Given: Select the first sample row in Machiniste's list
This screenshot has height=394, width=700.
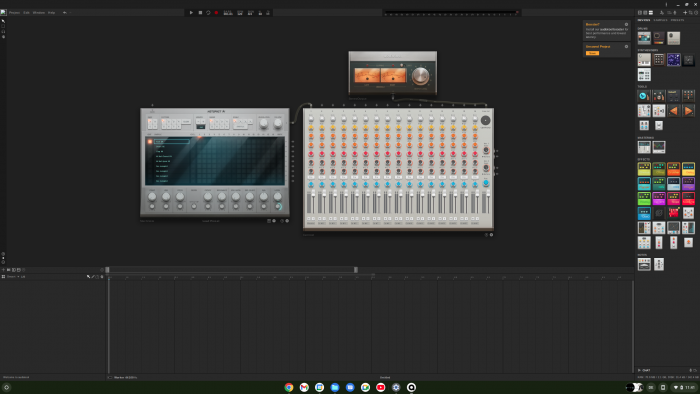Looking at the screenshot, I should 172,141.
